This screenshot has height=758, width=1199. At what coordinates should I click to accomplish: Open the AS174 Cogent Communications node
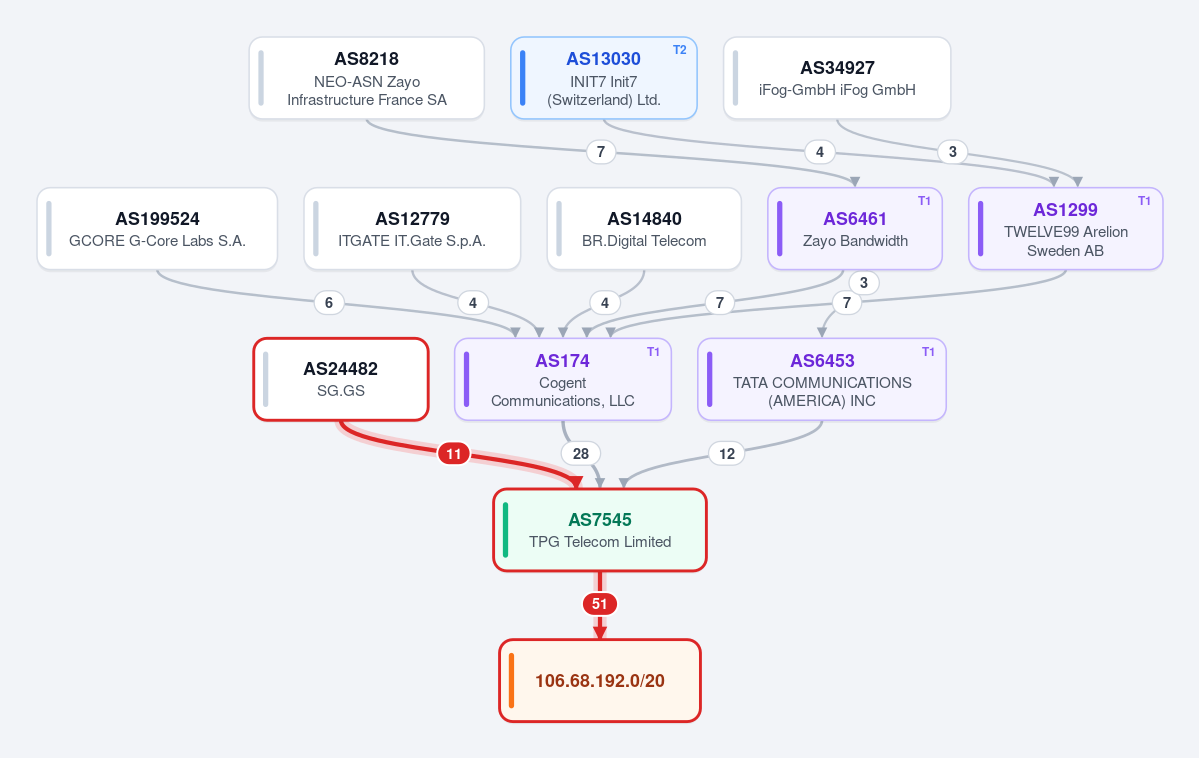563,379
